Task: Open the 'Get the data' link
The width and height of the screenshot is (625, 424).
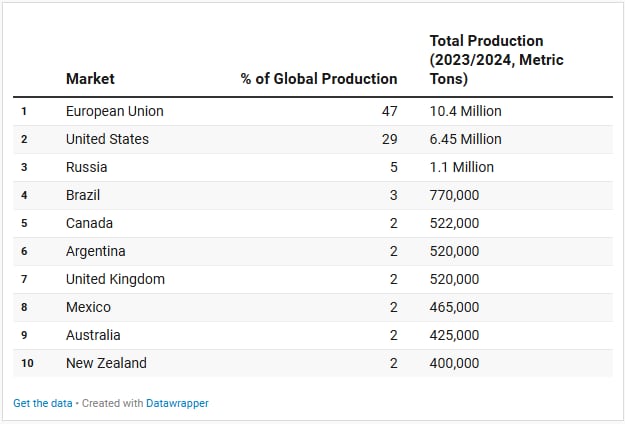Action: [42, 403]
